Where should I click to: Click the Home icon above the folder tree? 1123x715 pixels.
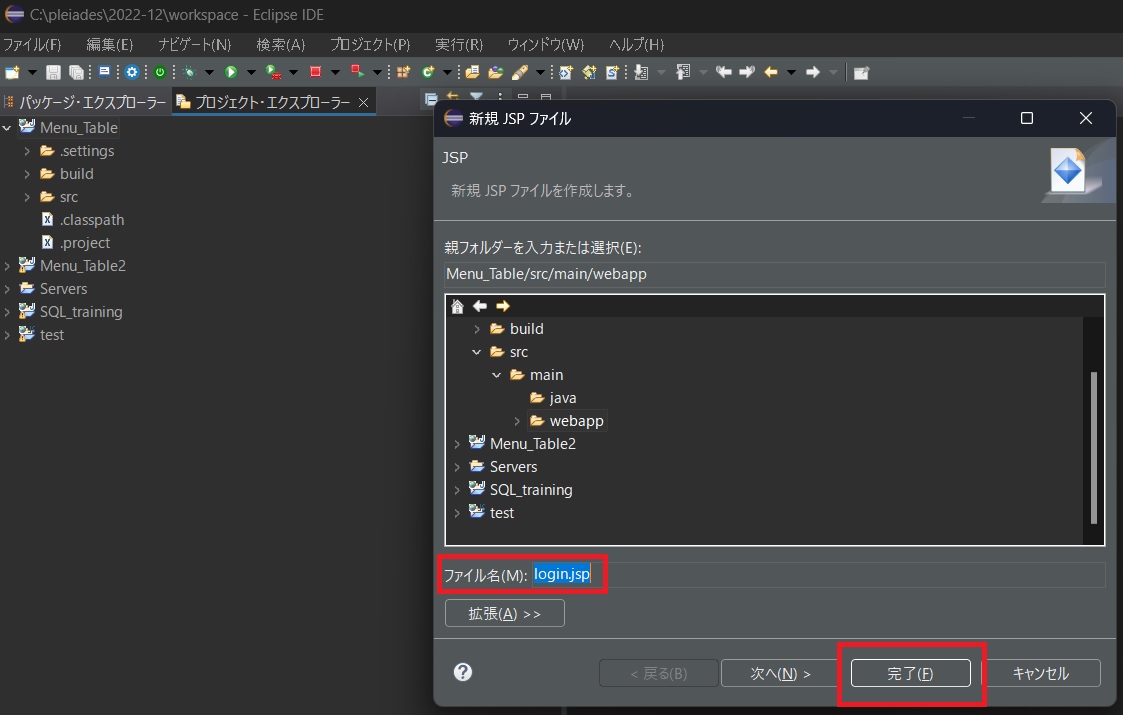click(x=458, y=306)
